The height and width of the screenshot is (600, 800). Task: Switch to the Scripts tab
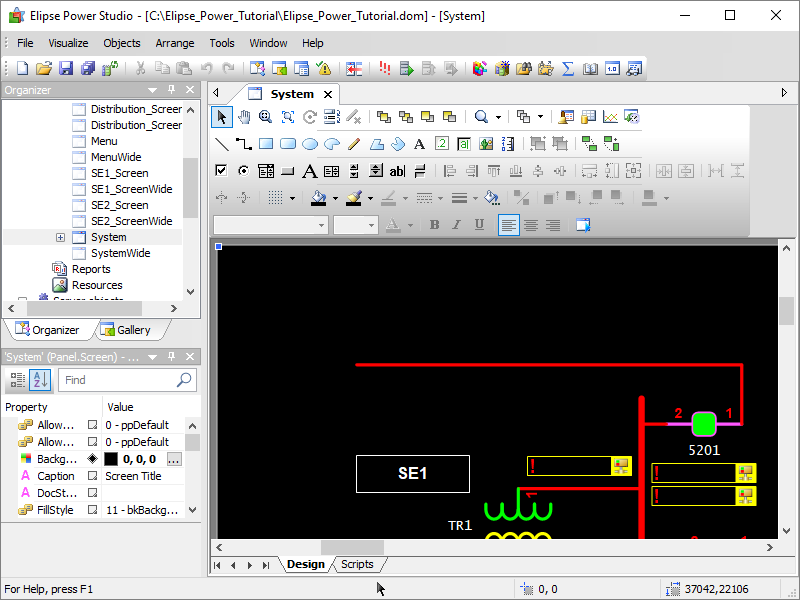[x=357, y=564]
